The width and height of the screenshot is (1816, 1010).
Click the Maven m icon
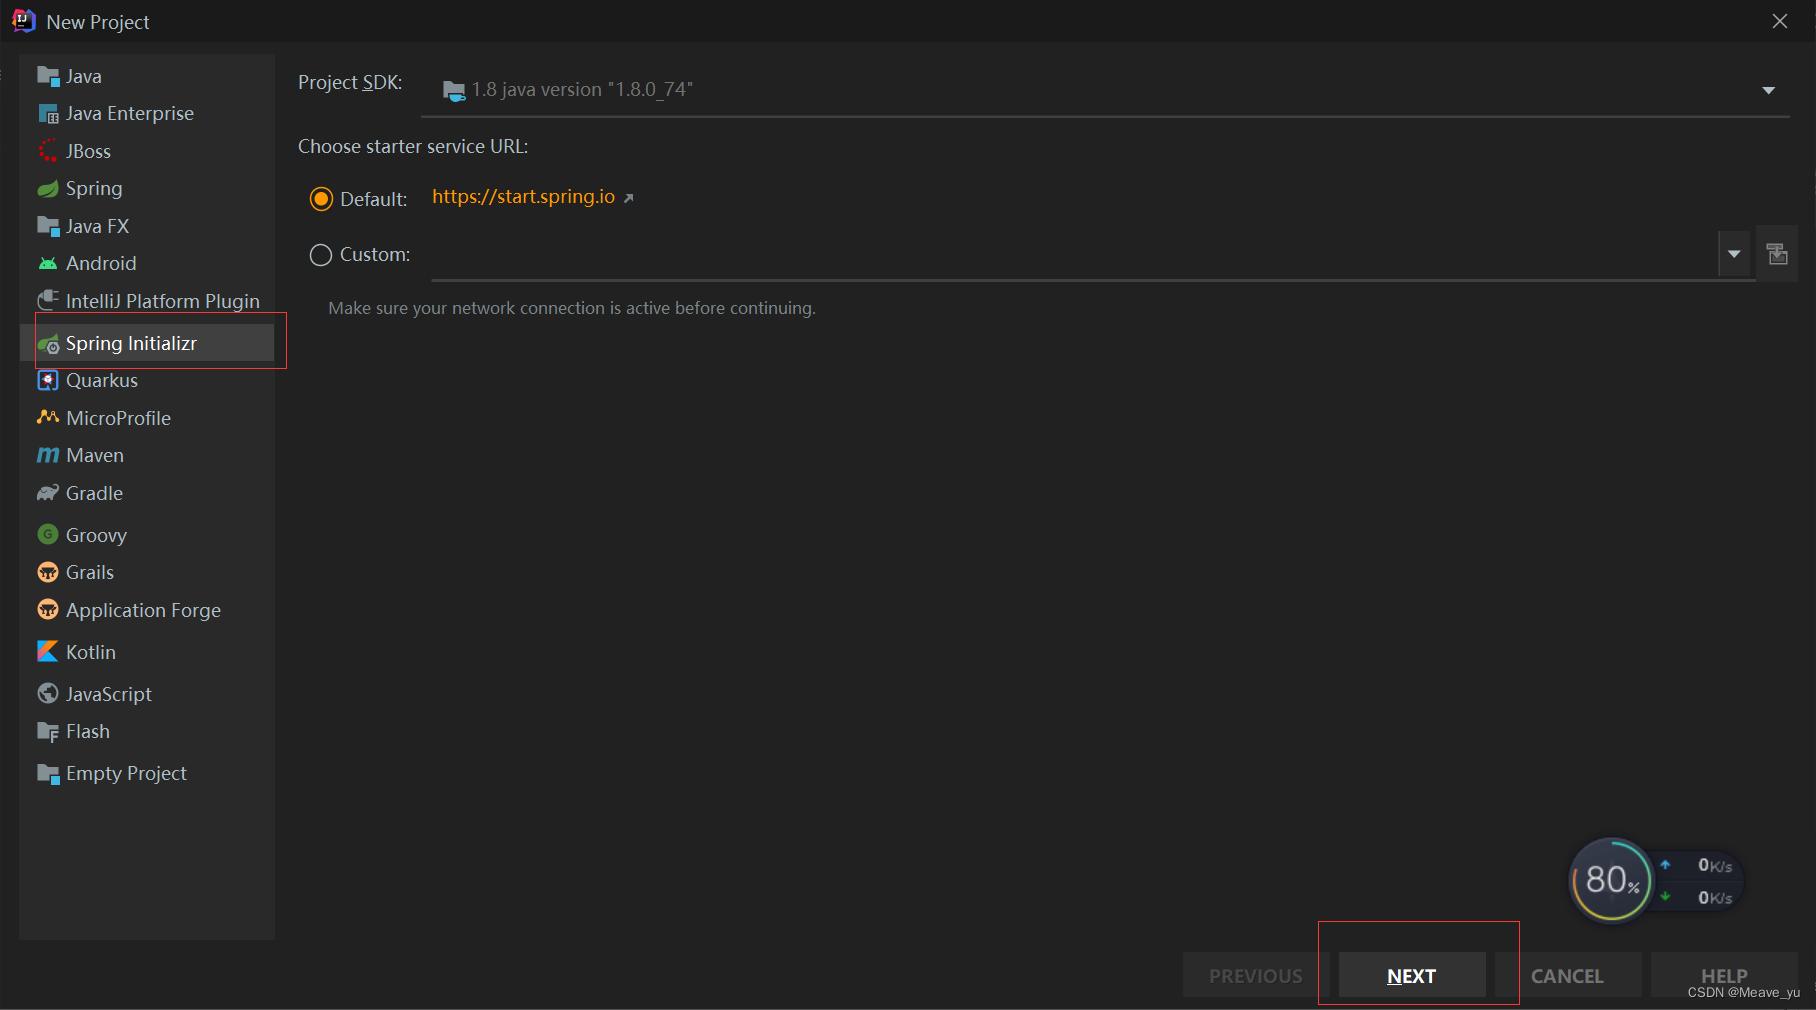pyautogui.click(x=48, y=455)
